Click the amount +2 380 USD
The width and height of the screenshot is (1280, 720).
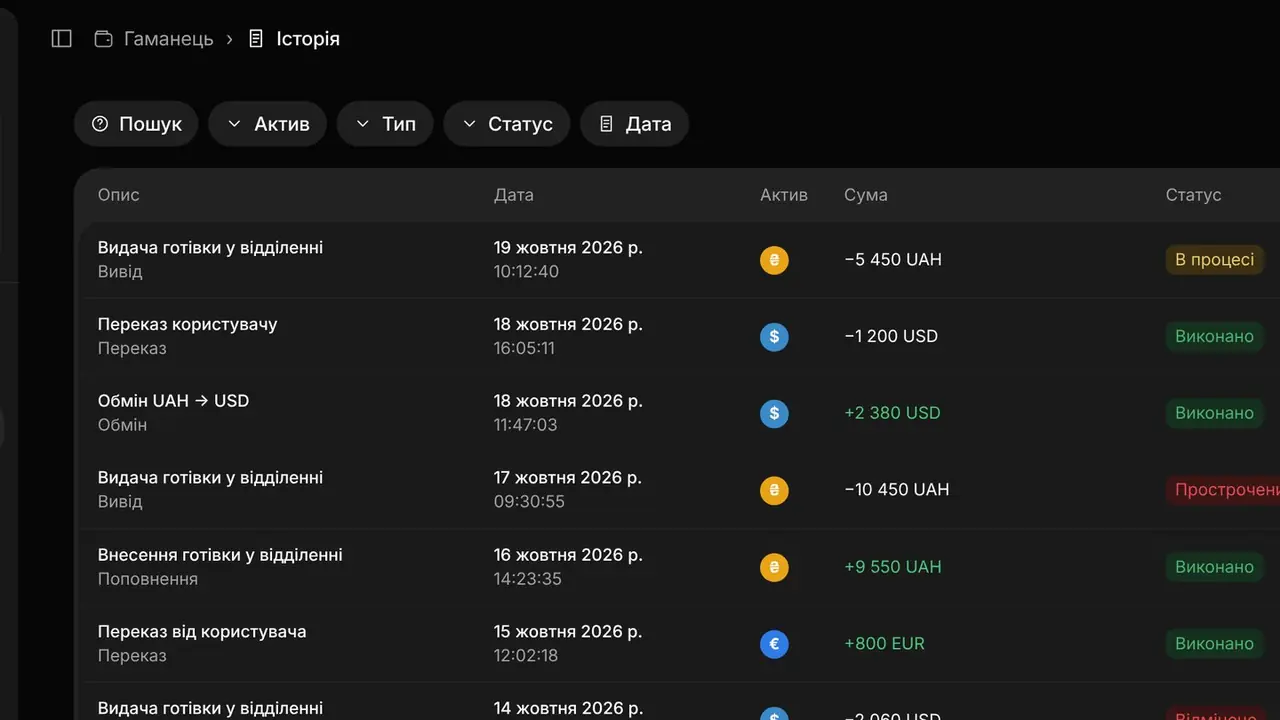click(x=892, y=413)
